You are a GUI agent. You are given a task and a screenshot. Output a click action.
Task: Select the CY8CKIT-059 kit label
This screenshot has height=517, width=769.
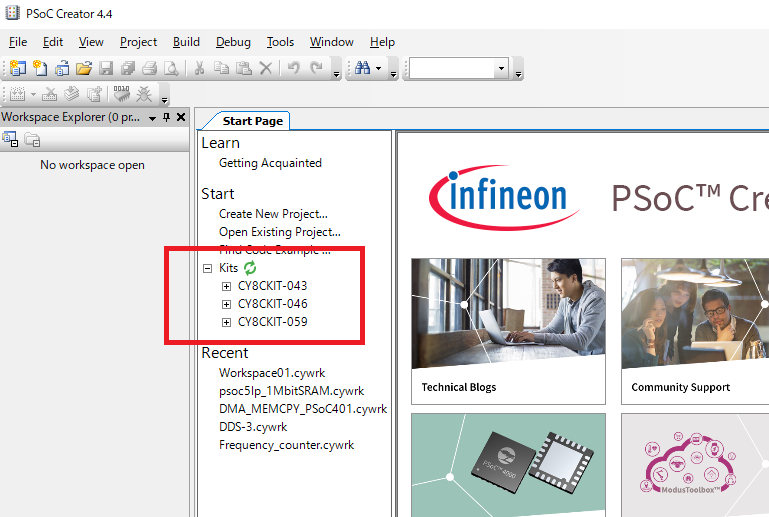click(273, 322)
